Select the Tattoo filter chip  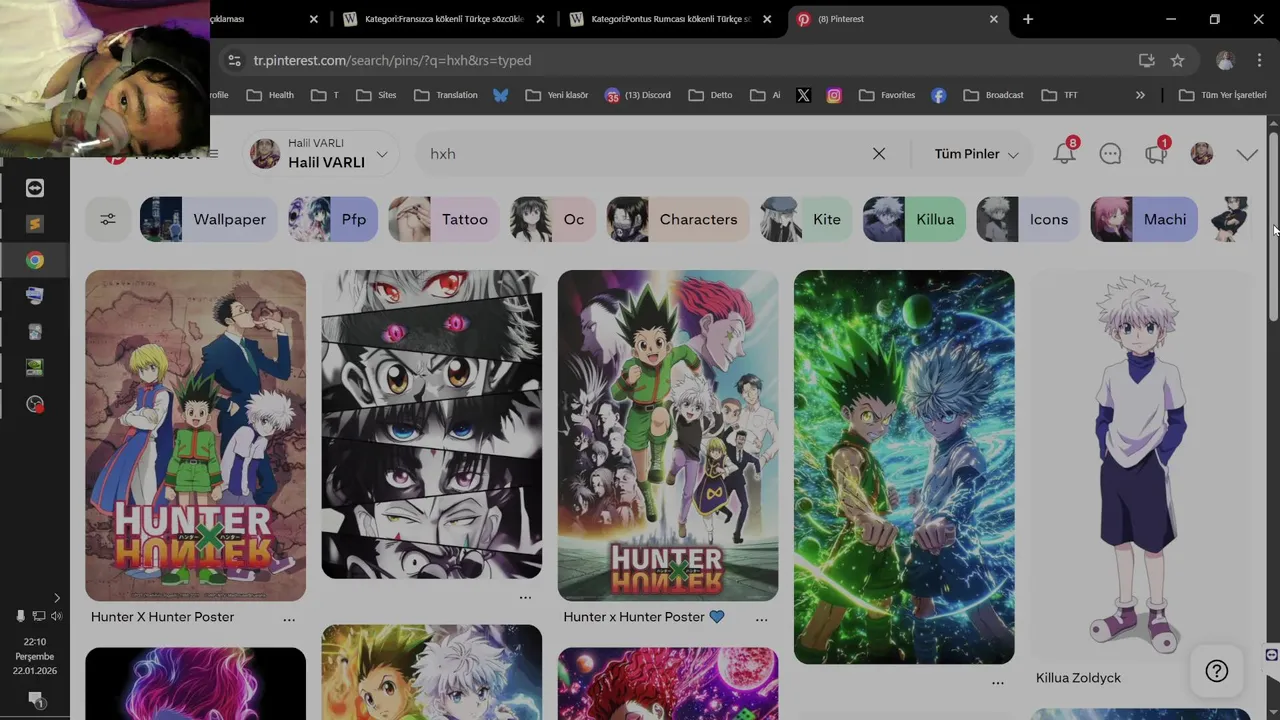click(x=444, y=219)
